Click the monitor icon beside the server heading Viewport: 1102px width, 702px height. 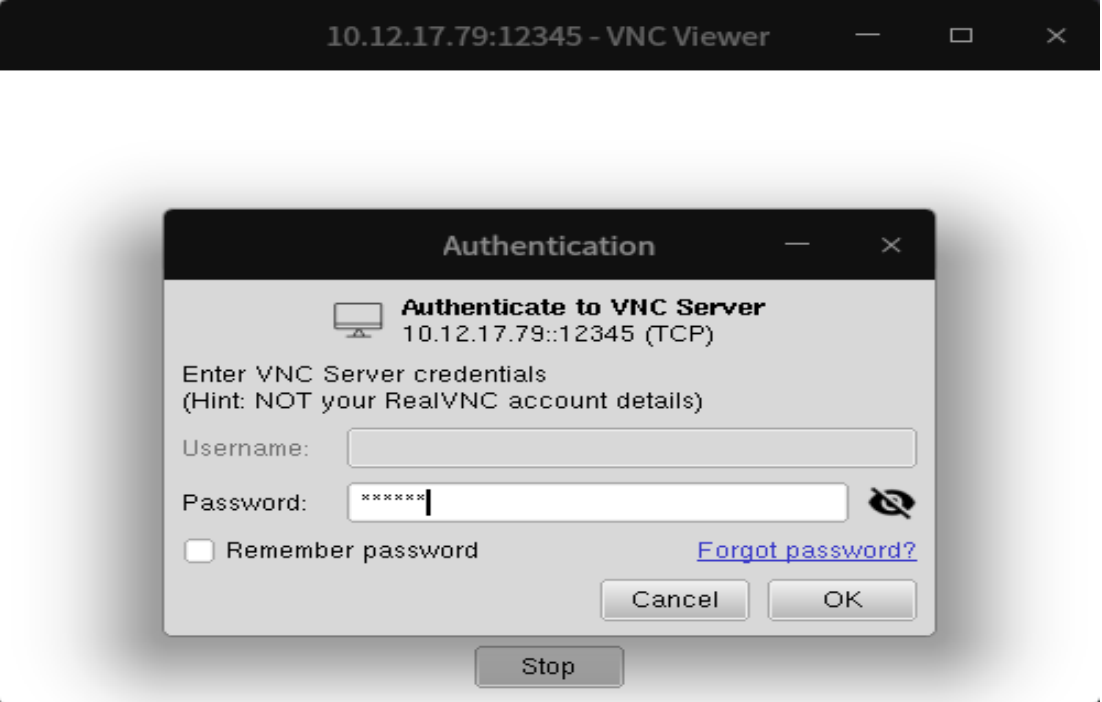coord(357,320)
